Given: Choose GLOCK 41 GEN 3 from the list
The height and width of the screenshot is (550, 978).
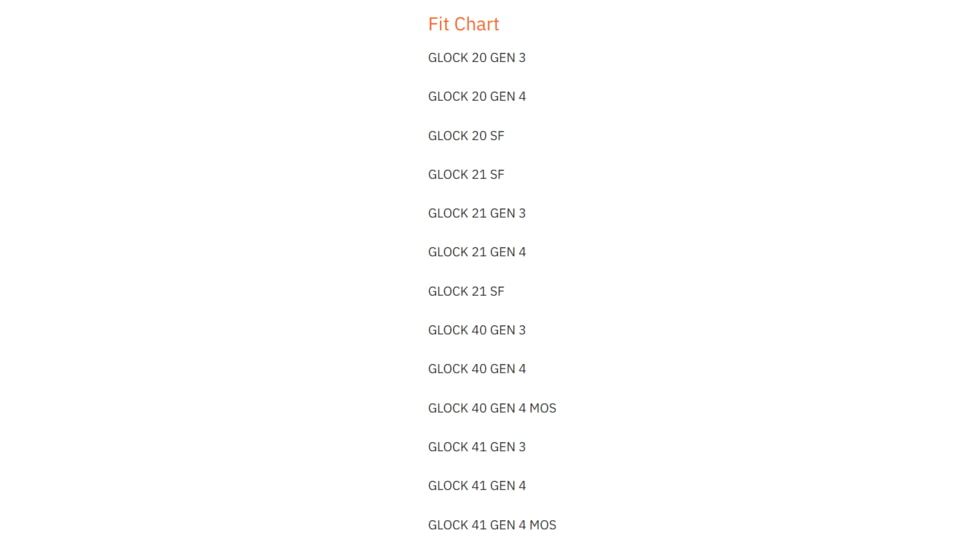Looking at the screenshot, I should tap(476, 448).
